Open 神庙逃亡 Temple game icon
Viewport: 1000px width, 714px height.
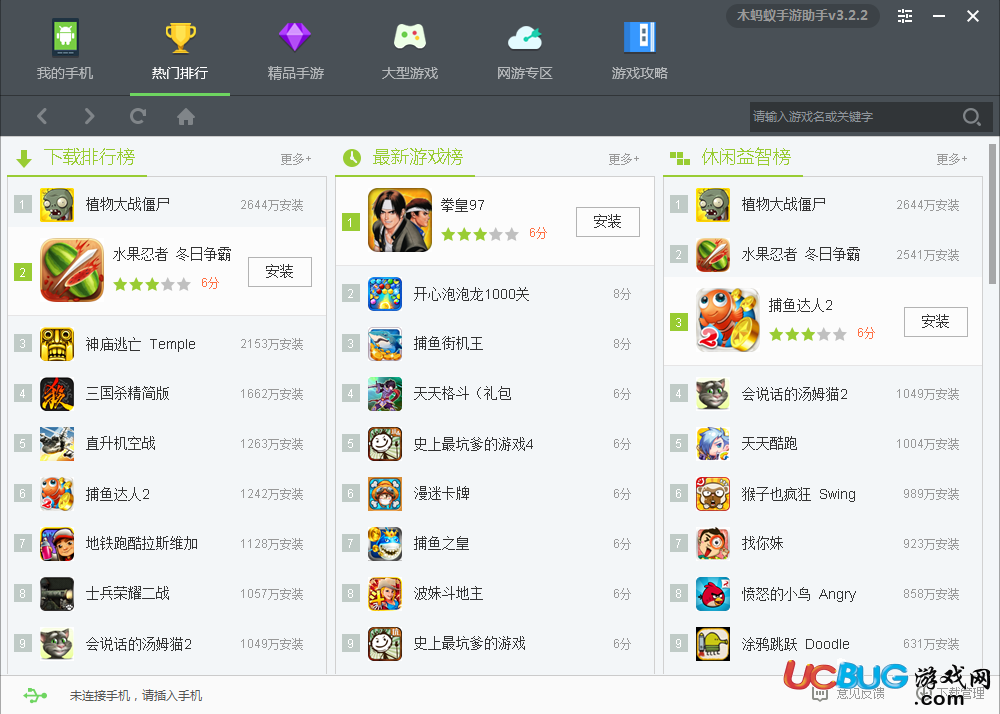(x=57, y=344)
